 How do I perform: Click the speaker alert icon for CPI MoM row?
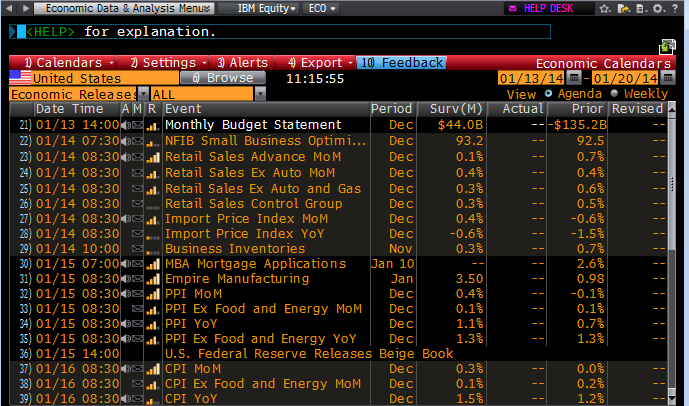126,369
